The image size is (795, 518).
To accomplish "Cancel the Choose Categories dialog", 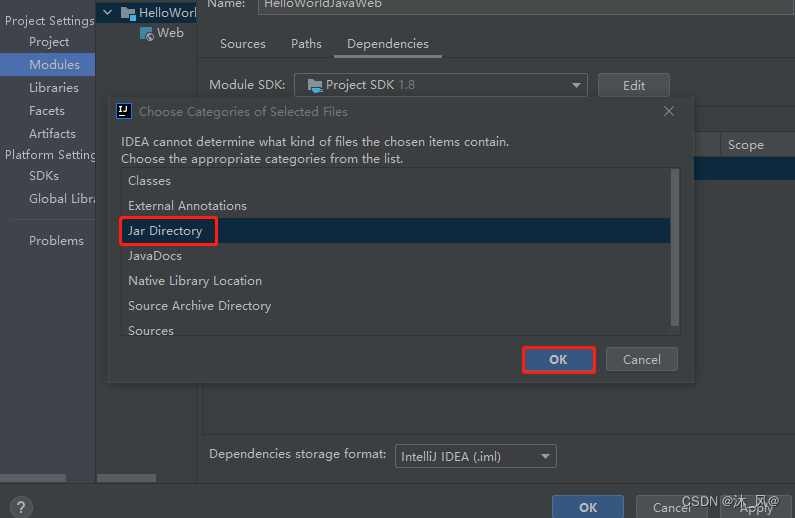I will click(641, 359).
